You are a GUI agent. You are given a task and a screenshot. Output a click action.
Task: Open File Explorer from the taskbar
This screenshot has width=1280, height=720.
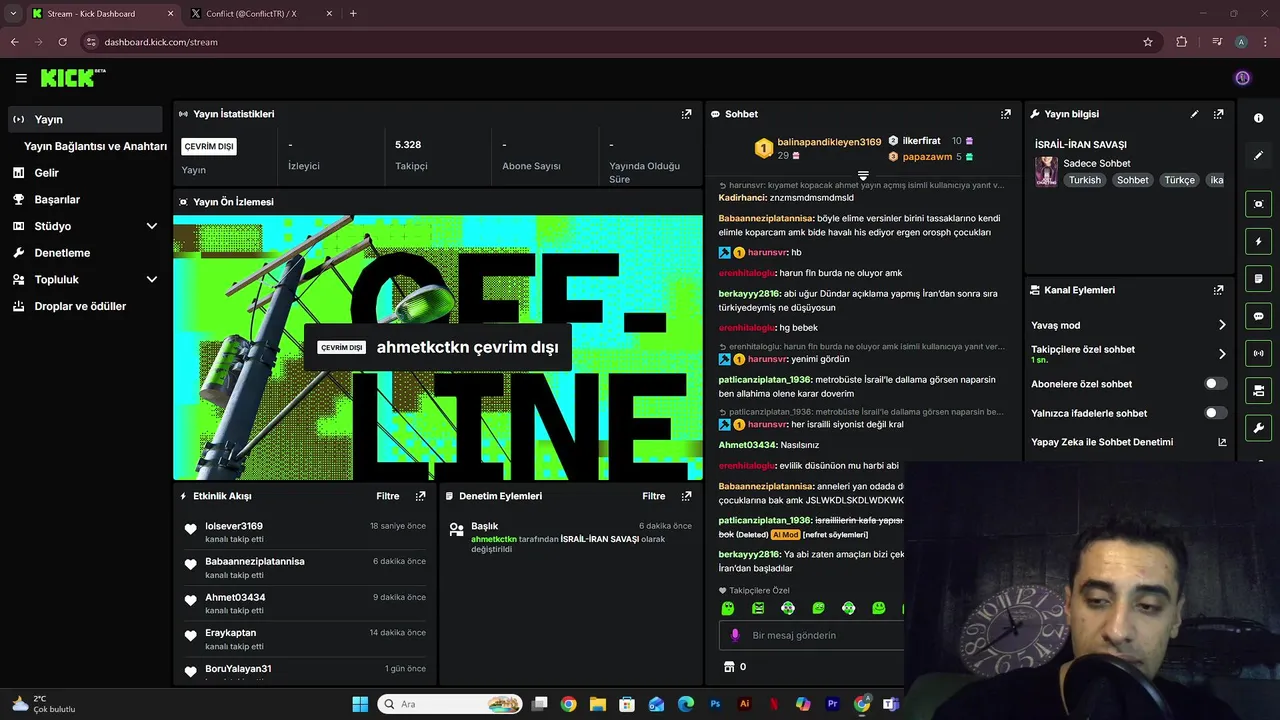click(x=598, y=704)
